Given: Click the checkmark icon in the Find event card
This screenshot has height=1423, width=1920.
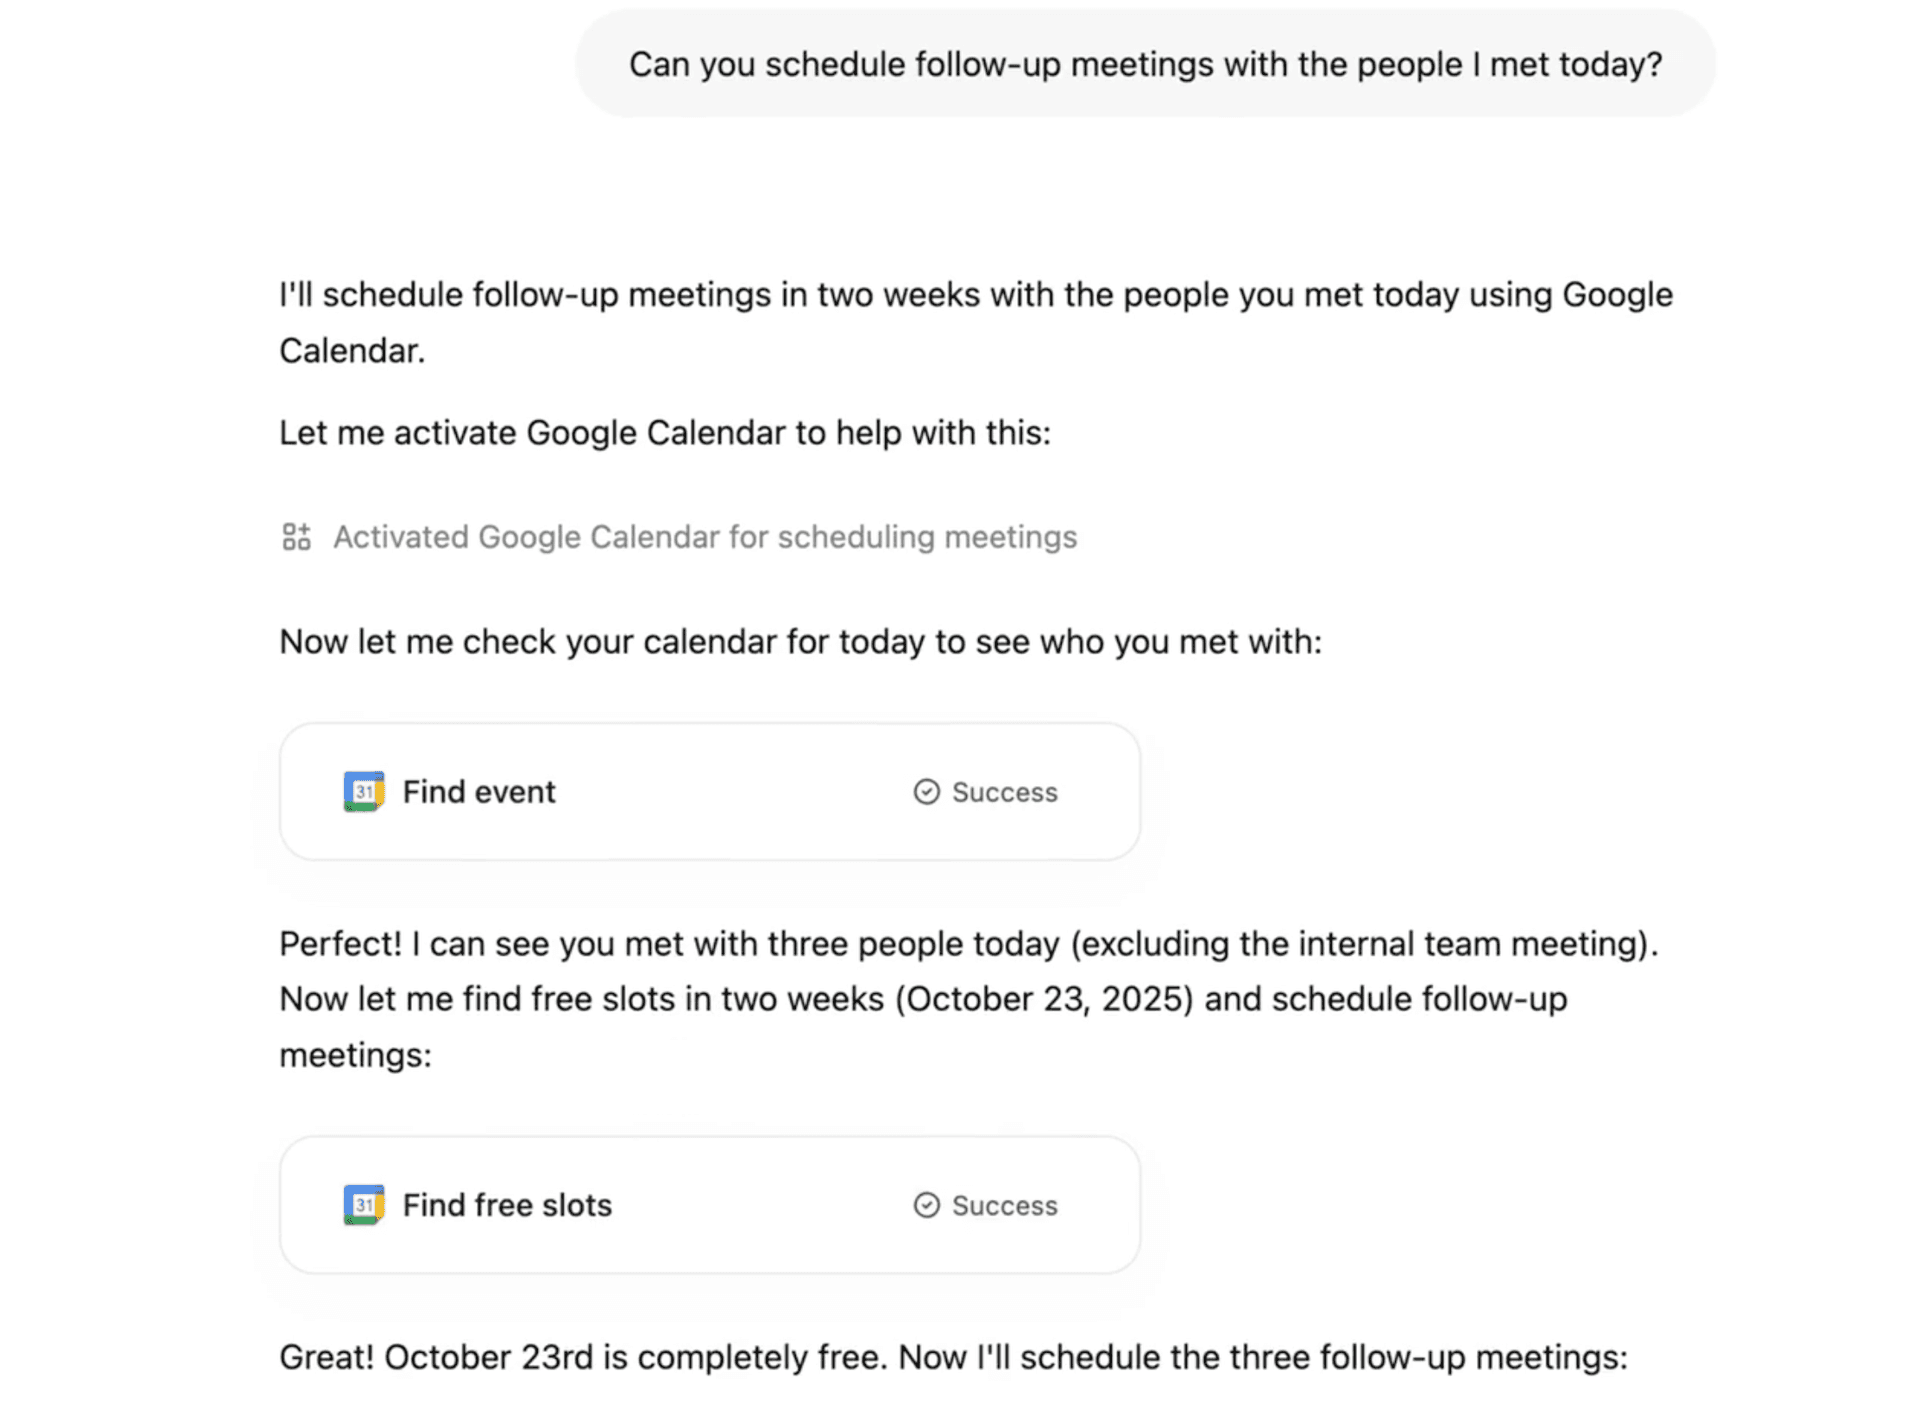Looking at the screenshot, I should click(926, 792).
